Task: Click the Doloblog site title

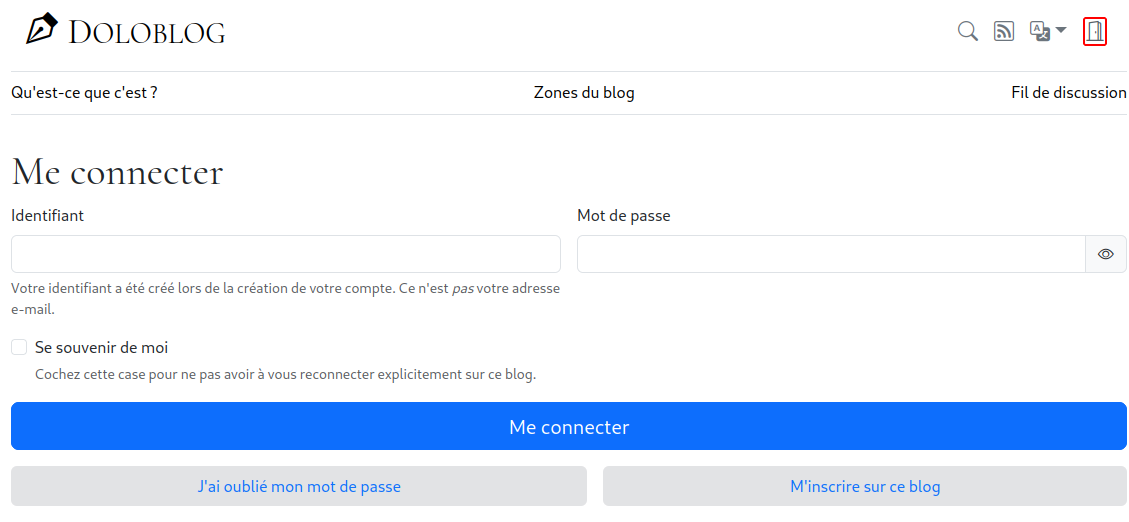Action: coord(147,32)
